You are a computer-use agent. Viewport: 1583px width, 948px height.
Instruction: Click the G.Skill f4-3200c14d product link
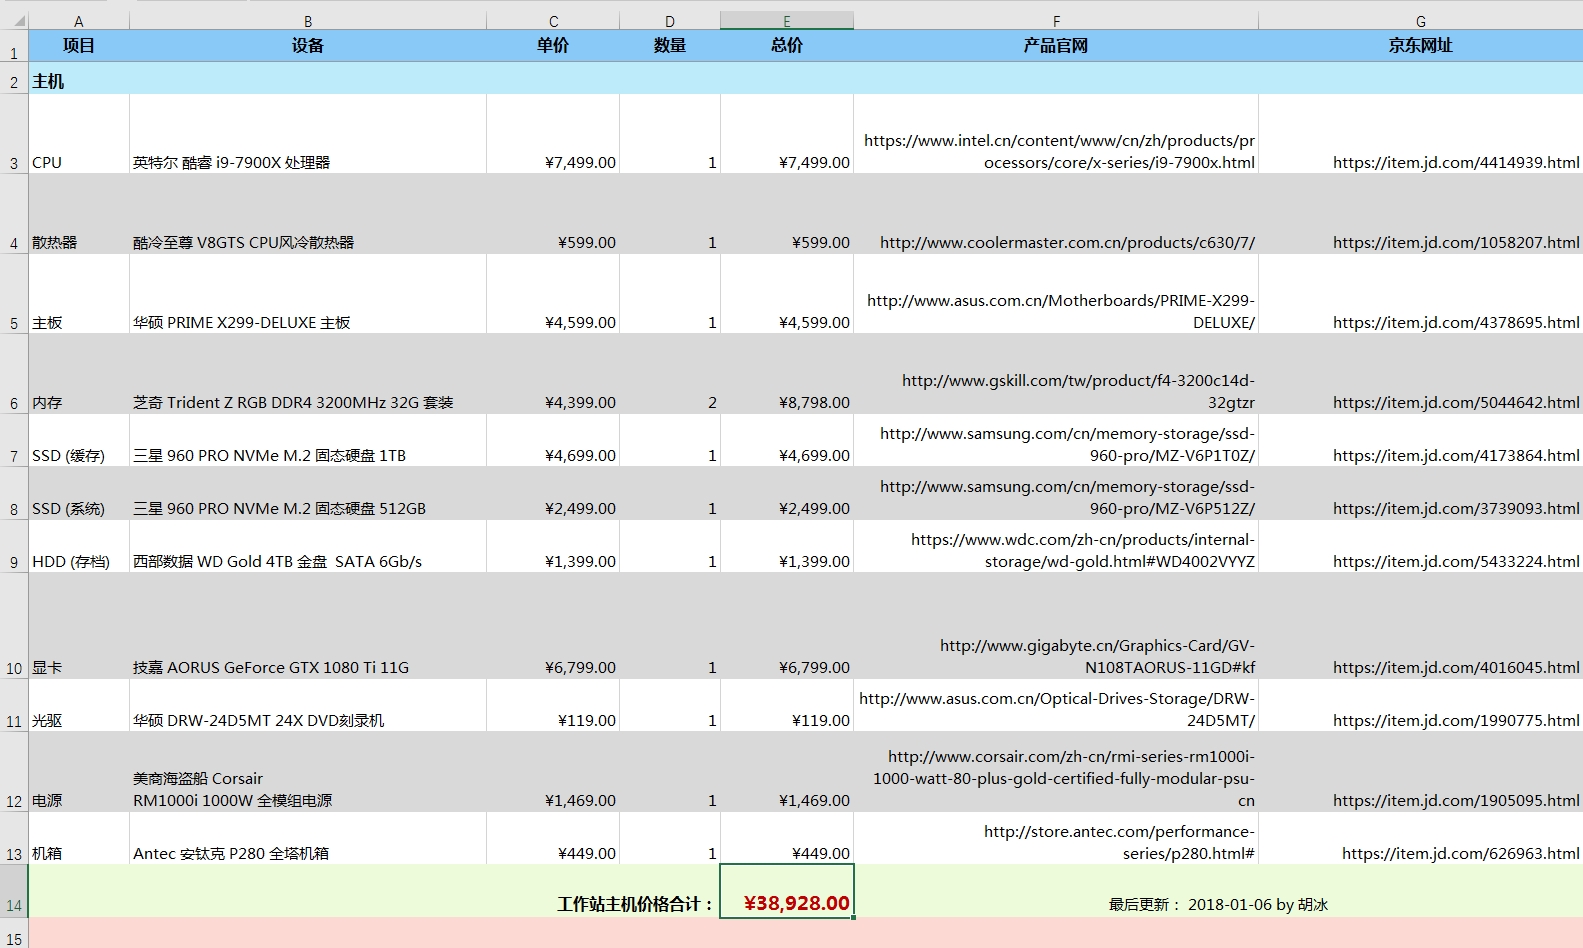pos(1077,391)
